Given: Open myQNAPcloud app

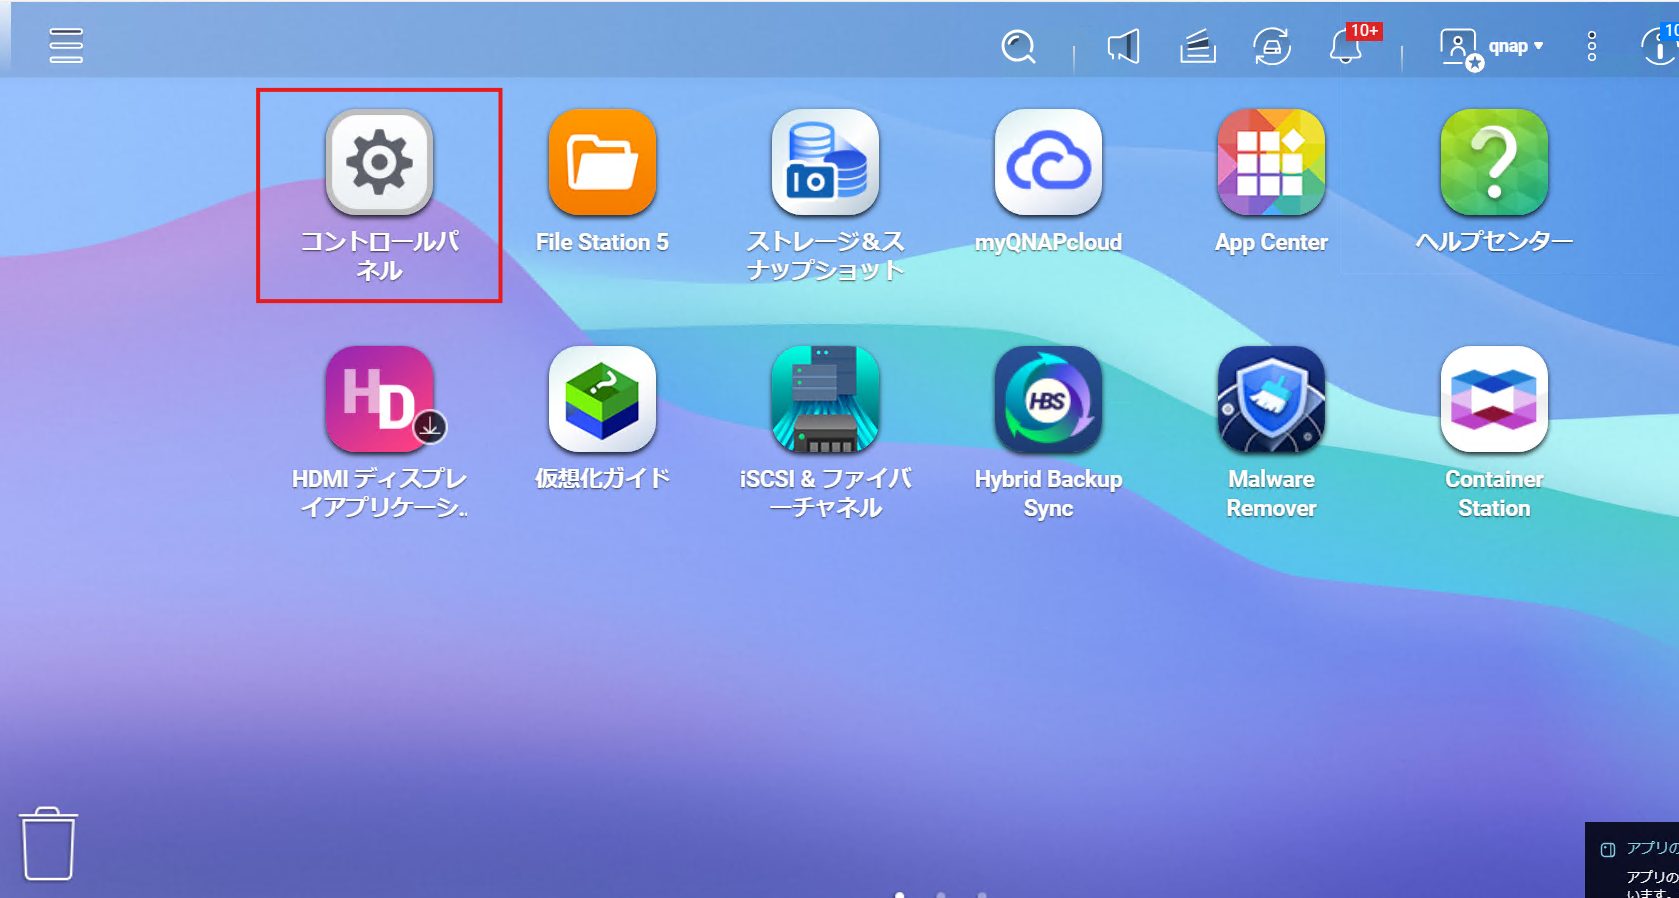Looking at the screenshot, I should [x=1048, y=162].
